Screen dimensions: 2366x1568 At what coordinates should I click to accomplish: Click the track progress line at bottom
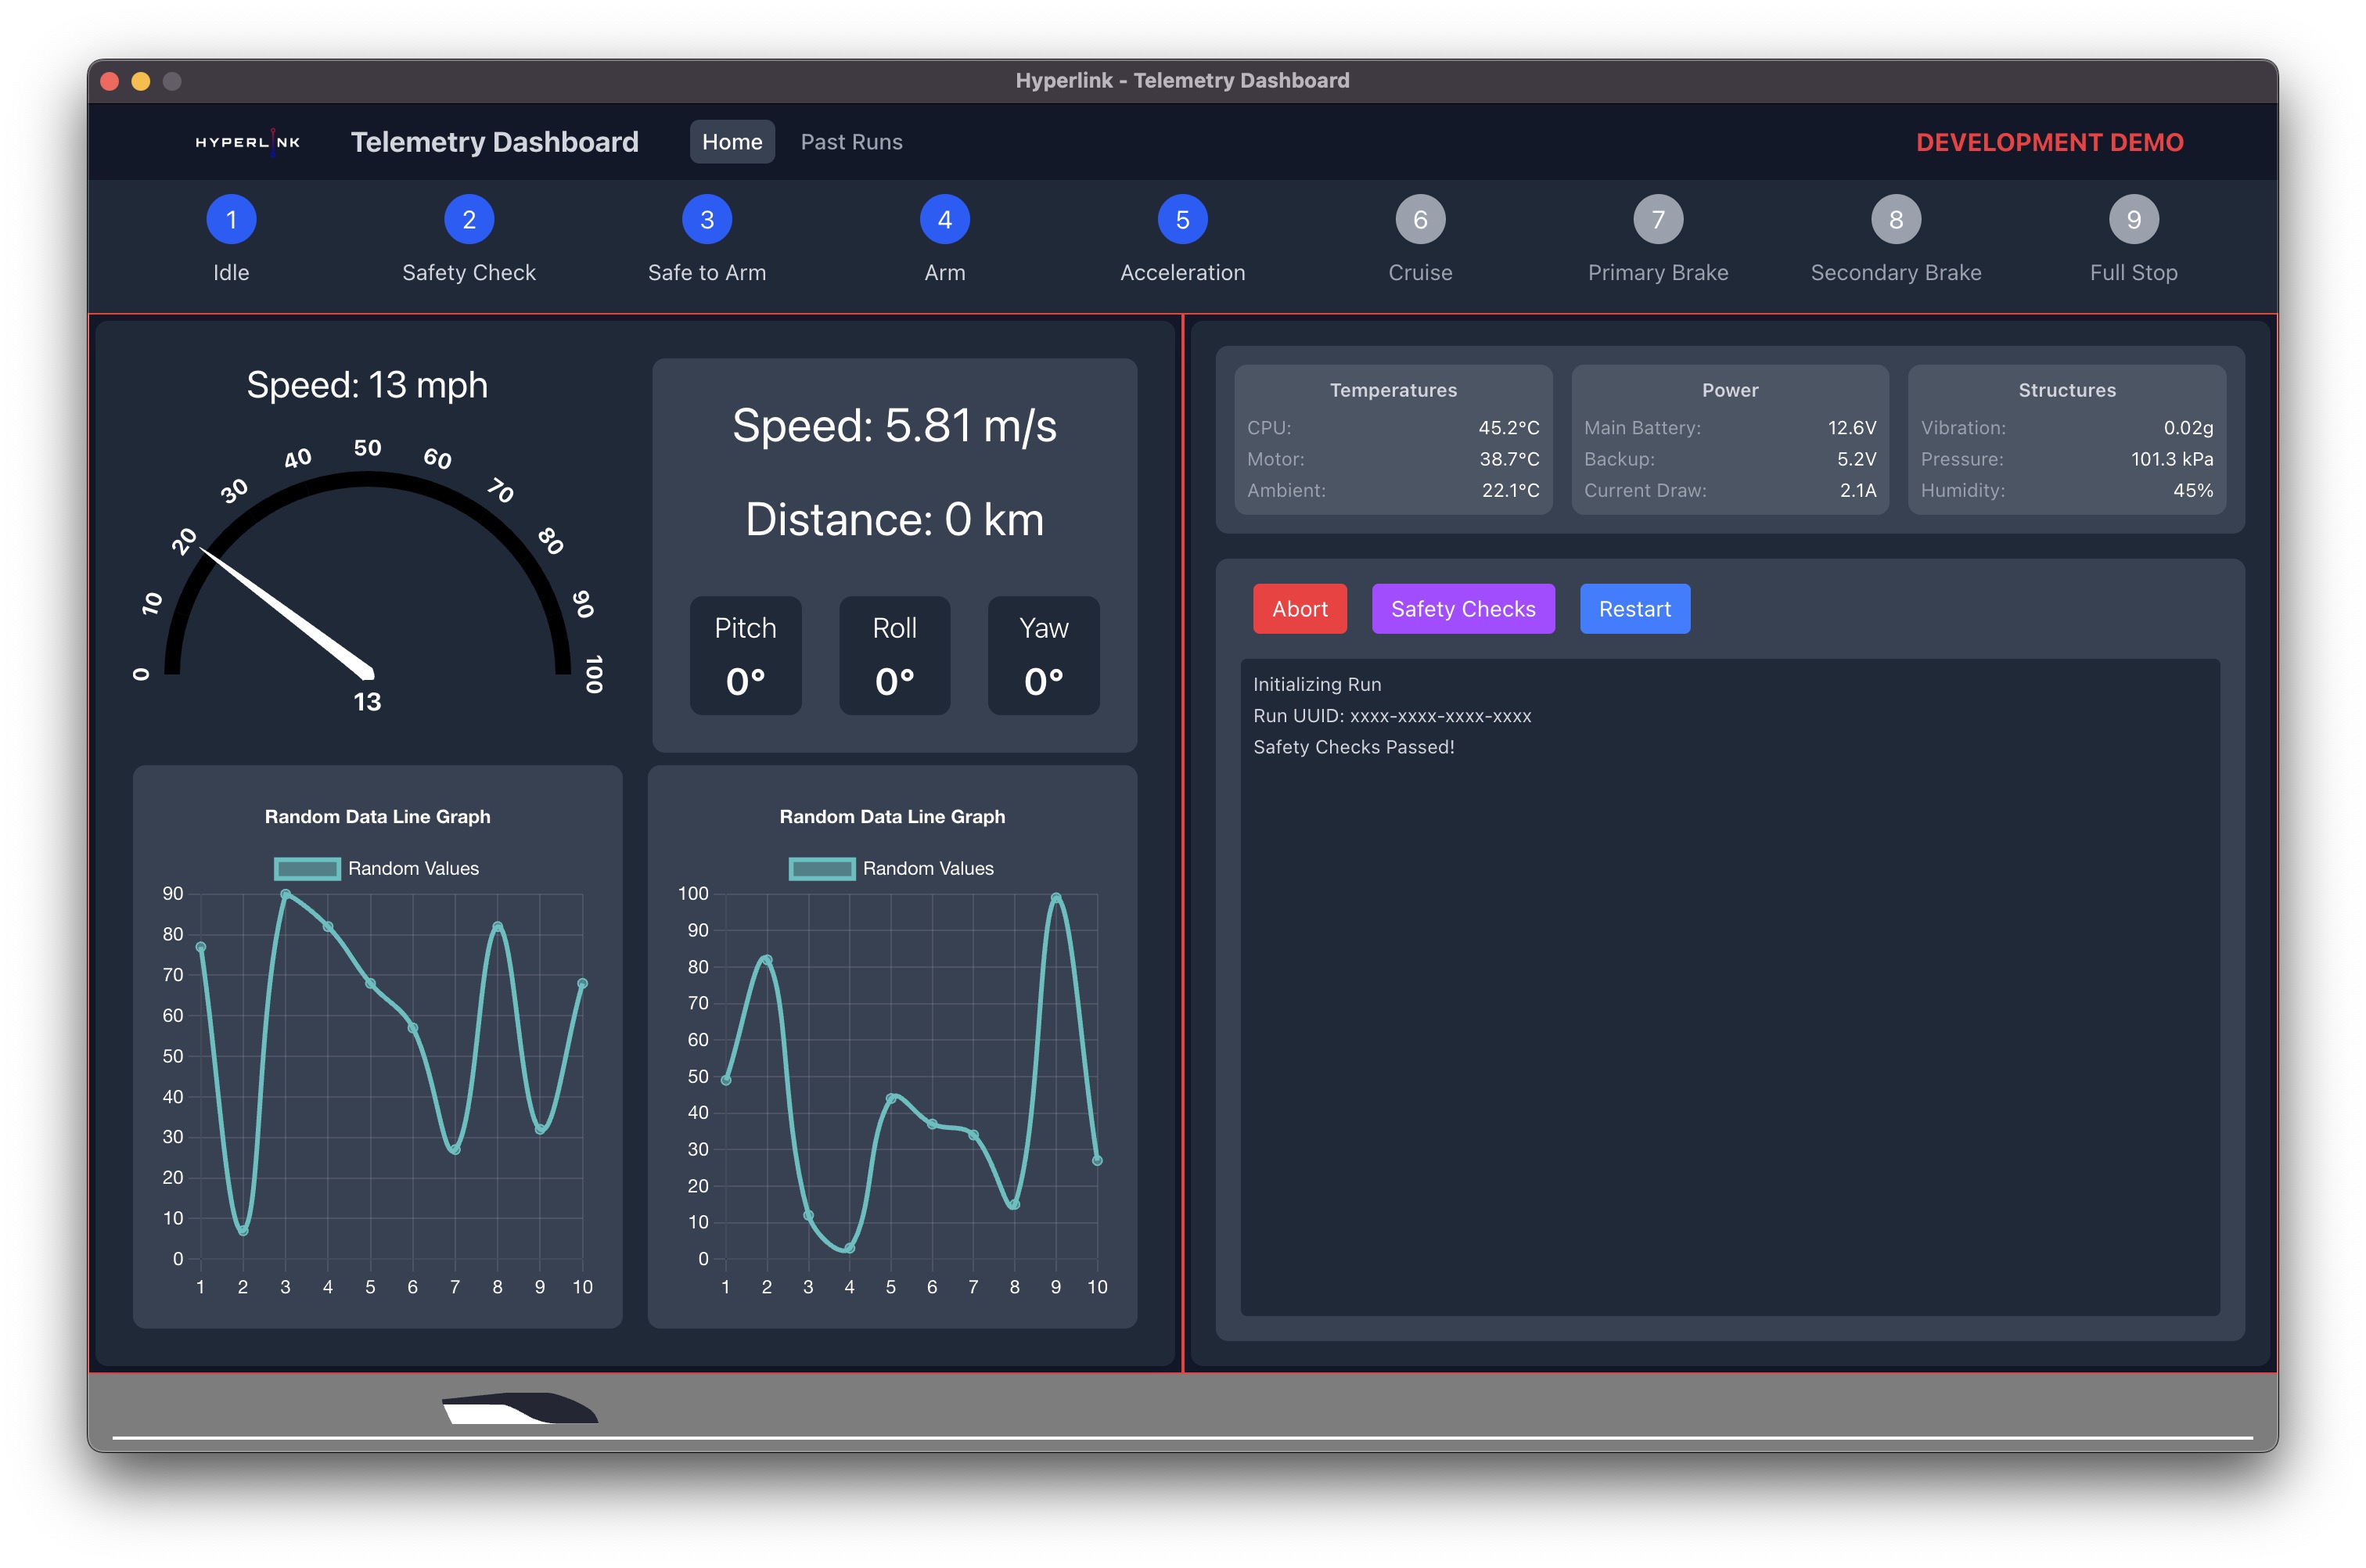click(1183, 1438)
